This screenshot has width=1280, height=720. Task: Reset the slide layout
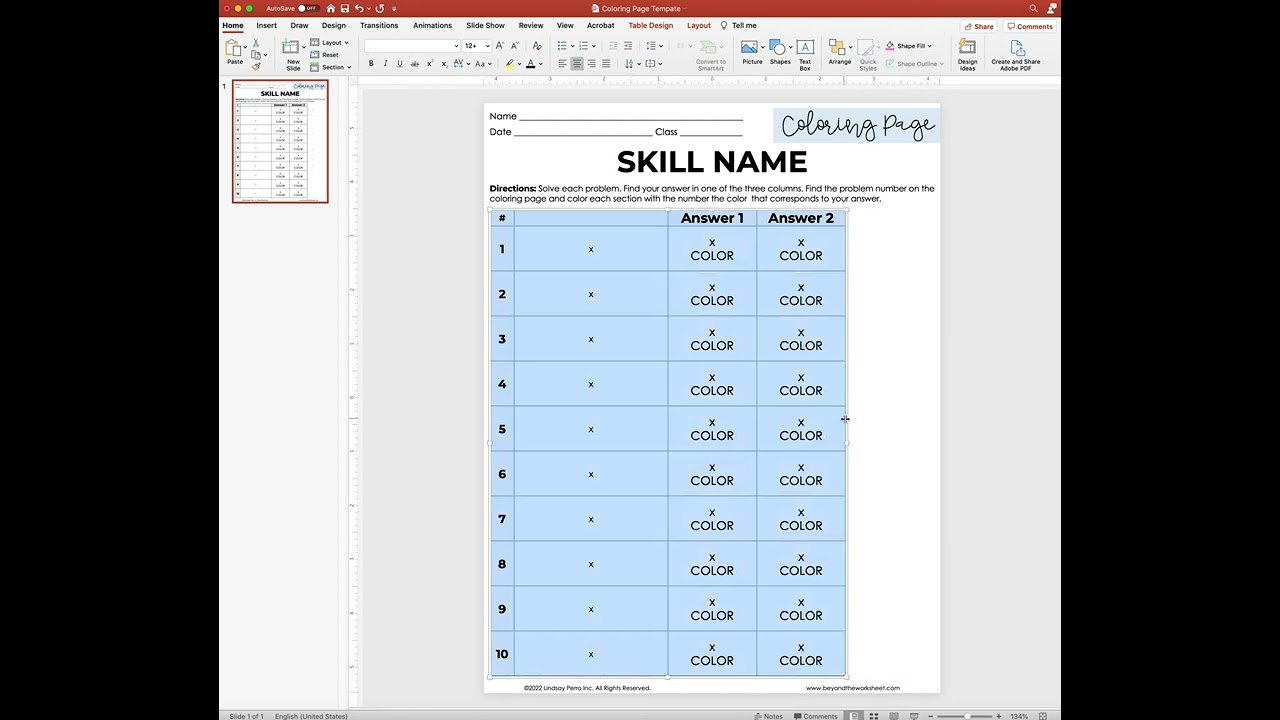(x=325, y=55)
